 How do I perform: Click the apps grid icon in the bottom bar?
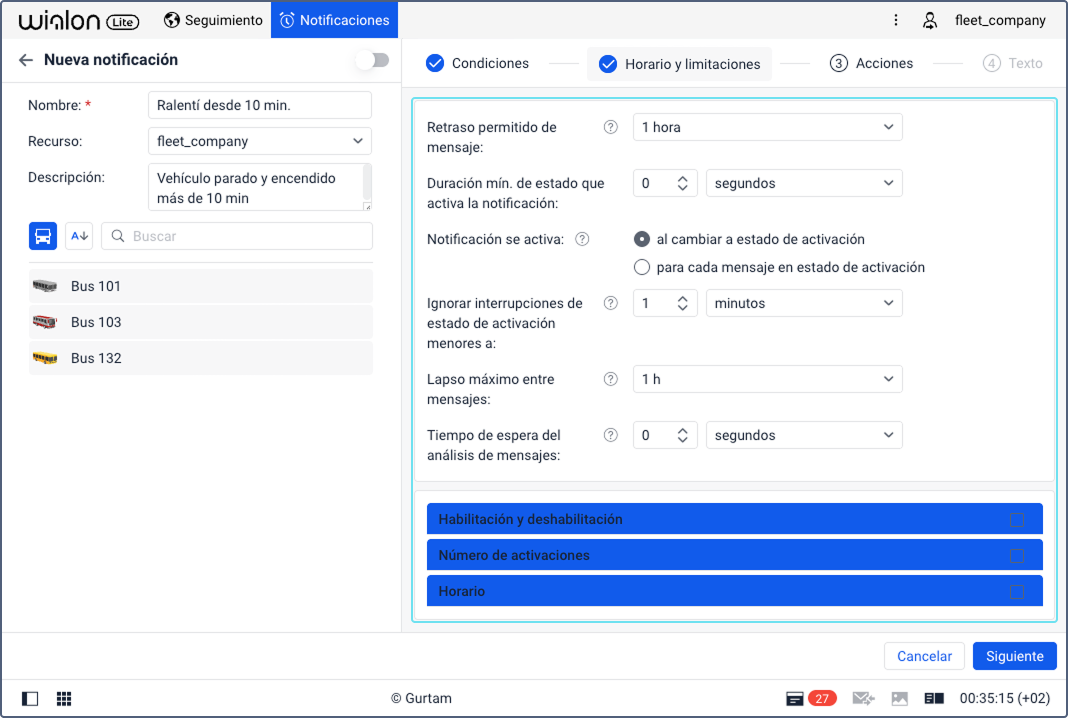64,698
